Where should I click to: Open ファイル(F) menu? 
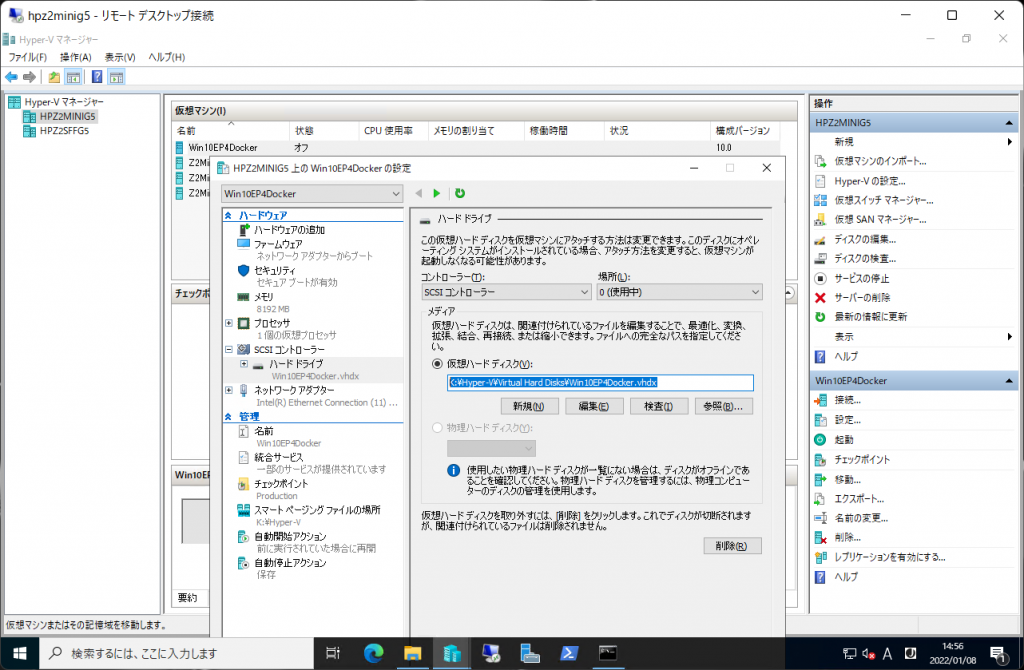(x=27, y=57)
